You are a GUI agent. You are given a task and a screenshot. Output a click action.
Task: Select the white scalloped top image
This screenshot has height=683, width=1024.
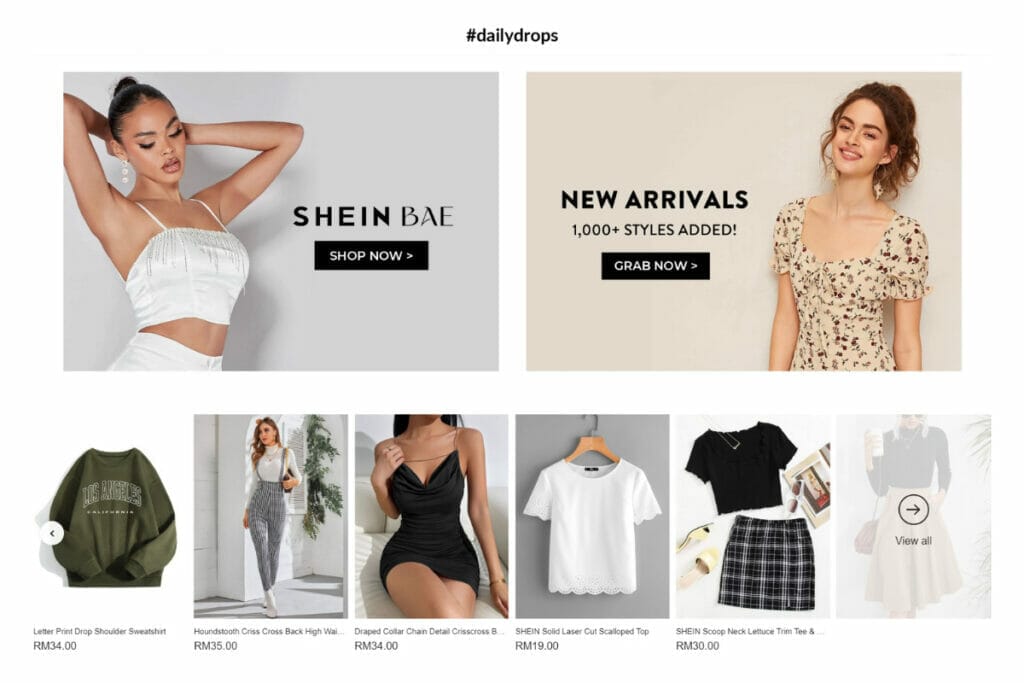point(592,516)
